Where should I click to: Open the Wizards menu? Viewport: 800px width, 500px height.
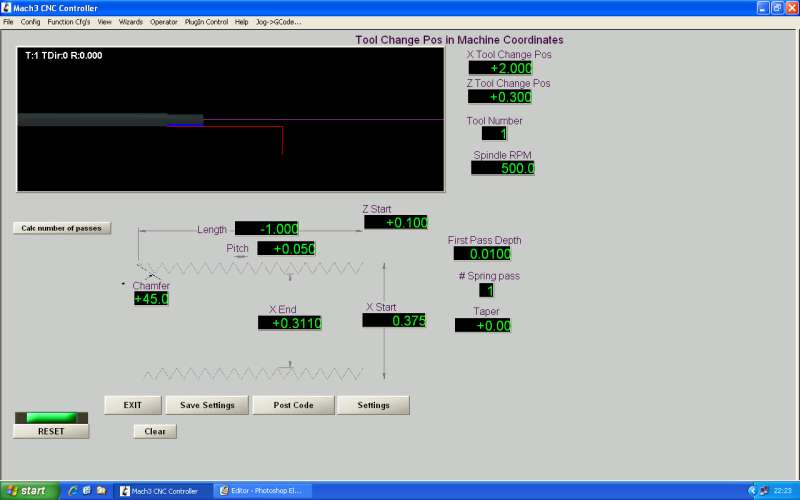(131, 22)
